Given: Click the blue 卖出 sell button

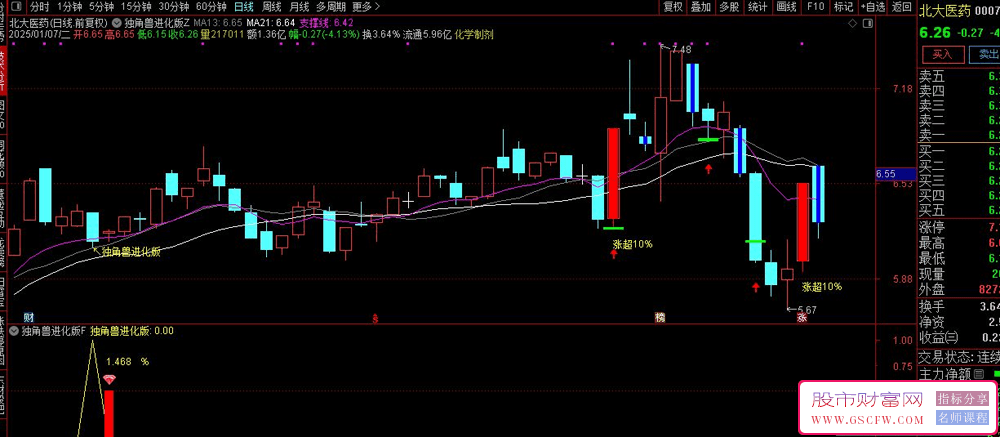Looking at the screenshot, I should pos(984,54).
